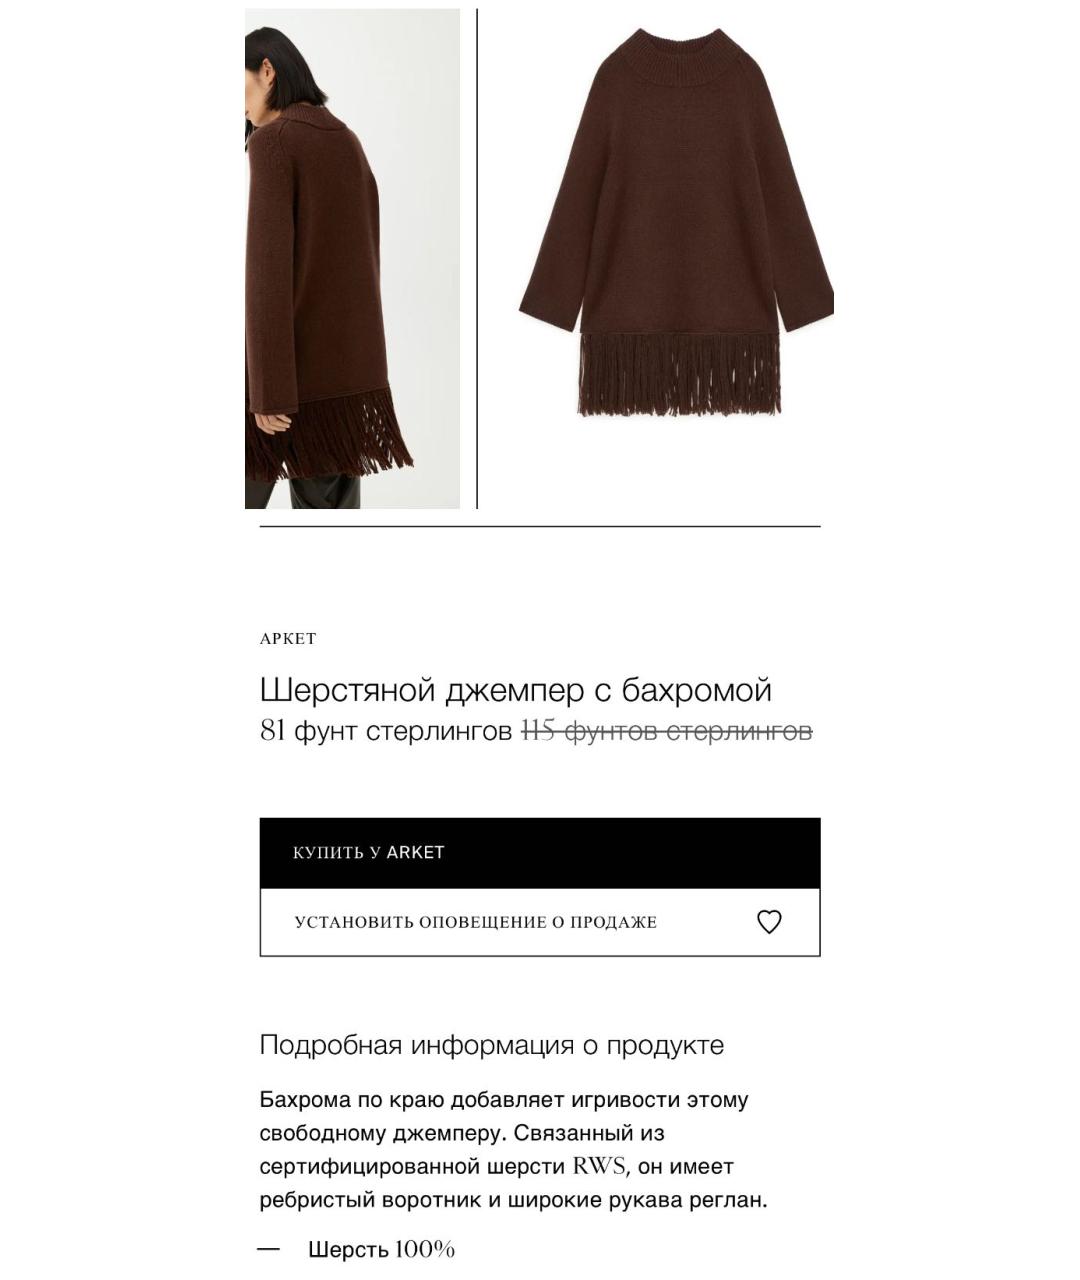The height and width of the screenshot is (1280, 1080).
Task: Select the Шерсть 100% composition line
Action: (381, 1249)
